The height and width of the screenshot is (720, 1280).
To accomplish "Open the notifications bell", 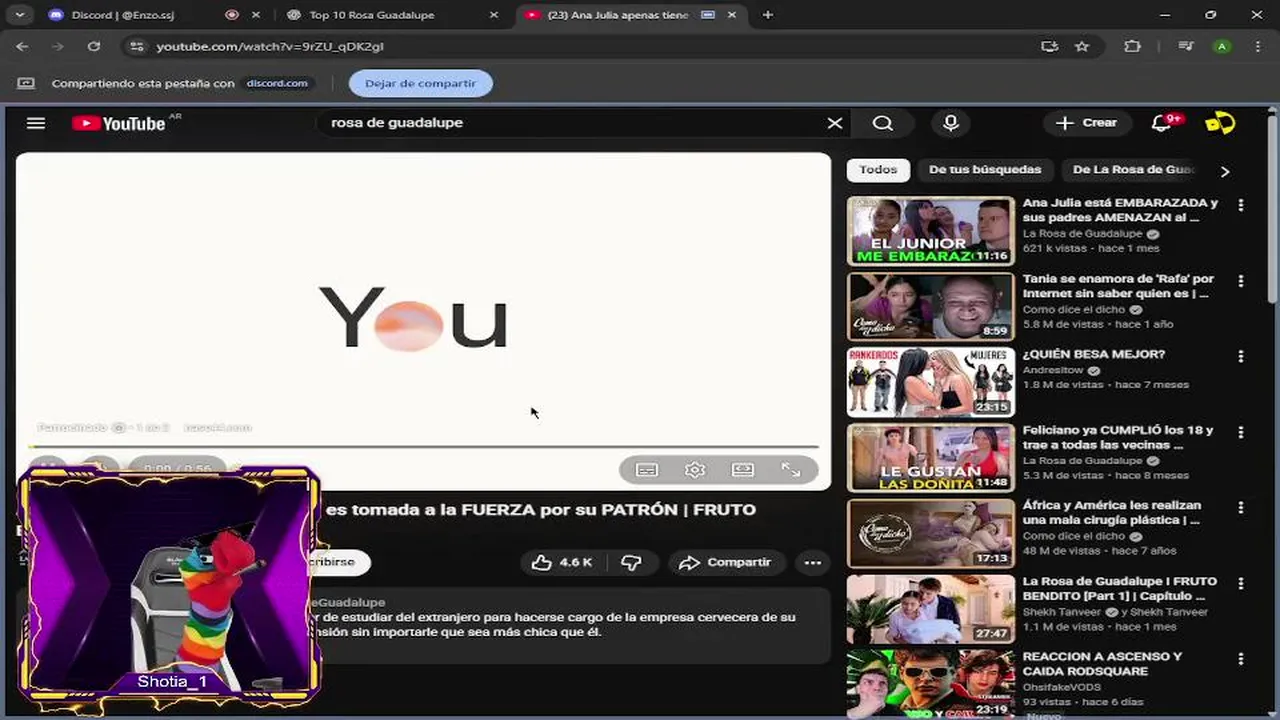I will tap(1161, 123).
